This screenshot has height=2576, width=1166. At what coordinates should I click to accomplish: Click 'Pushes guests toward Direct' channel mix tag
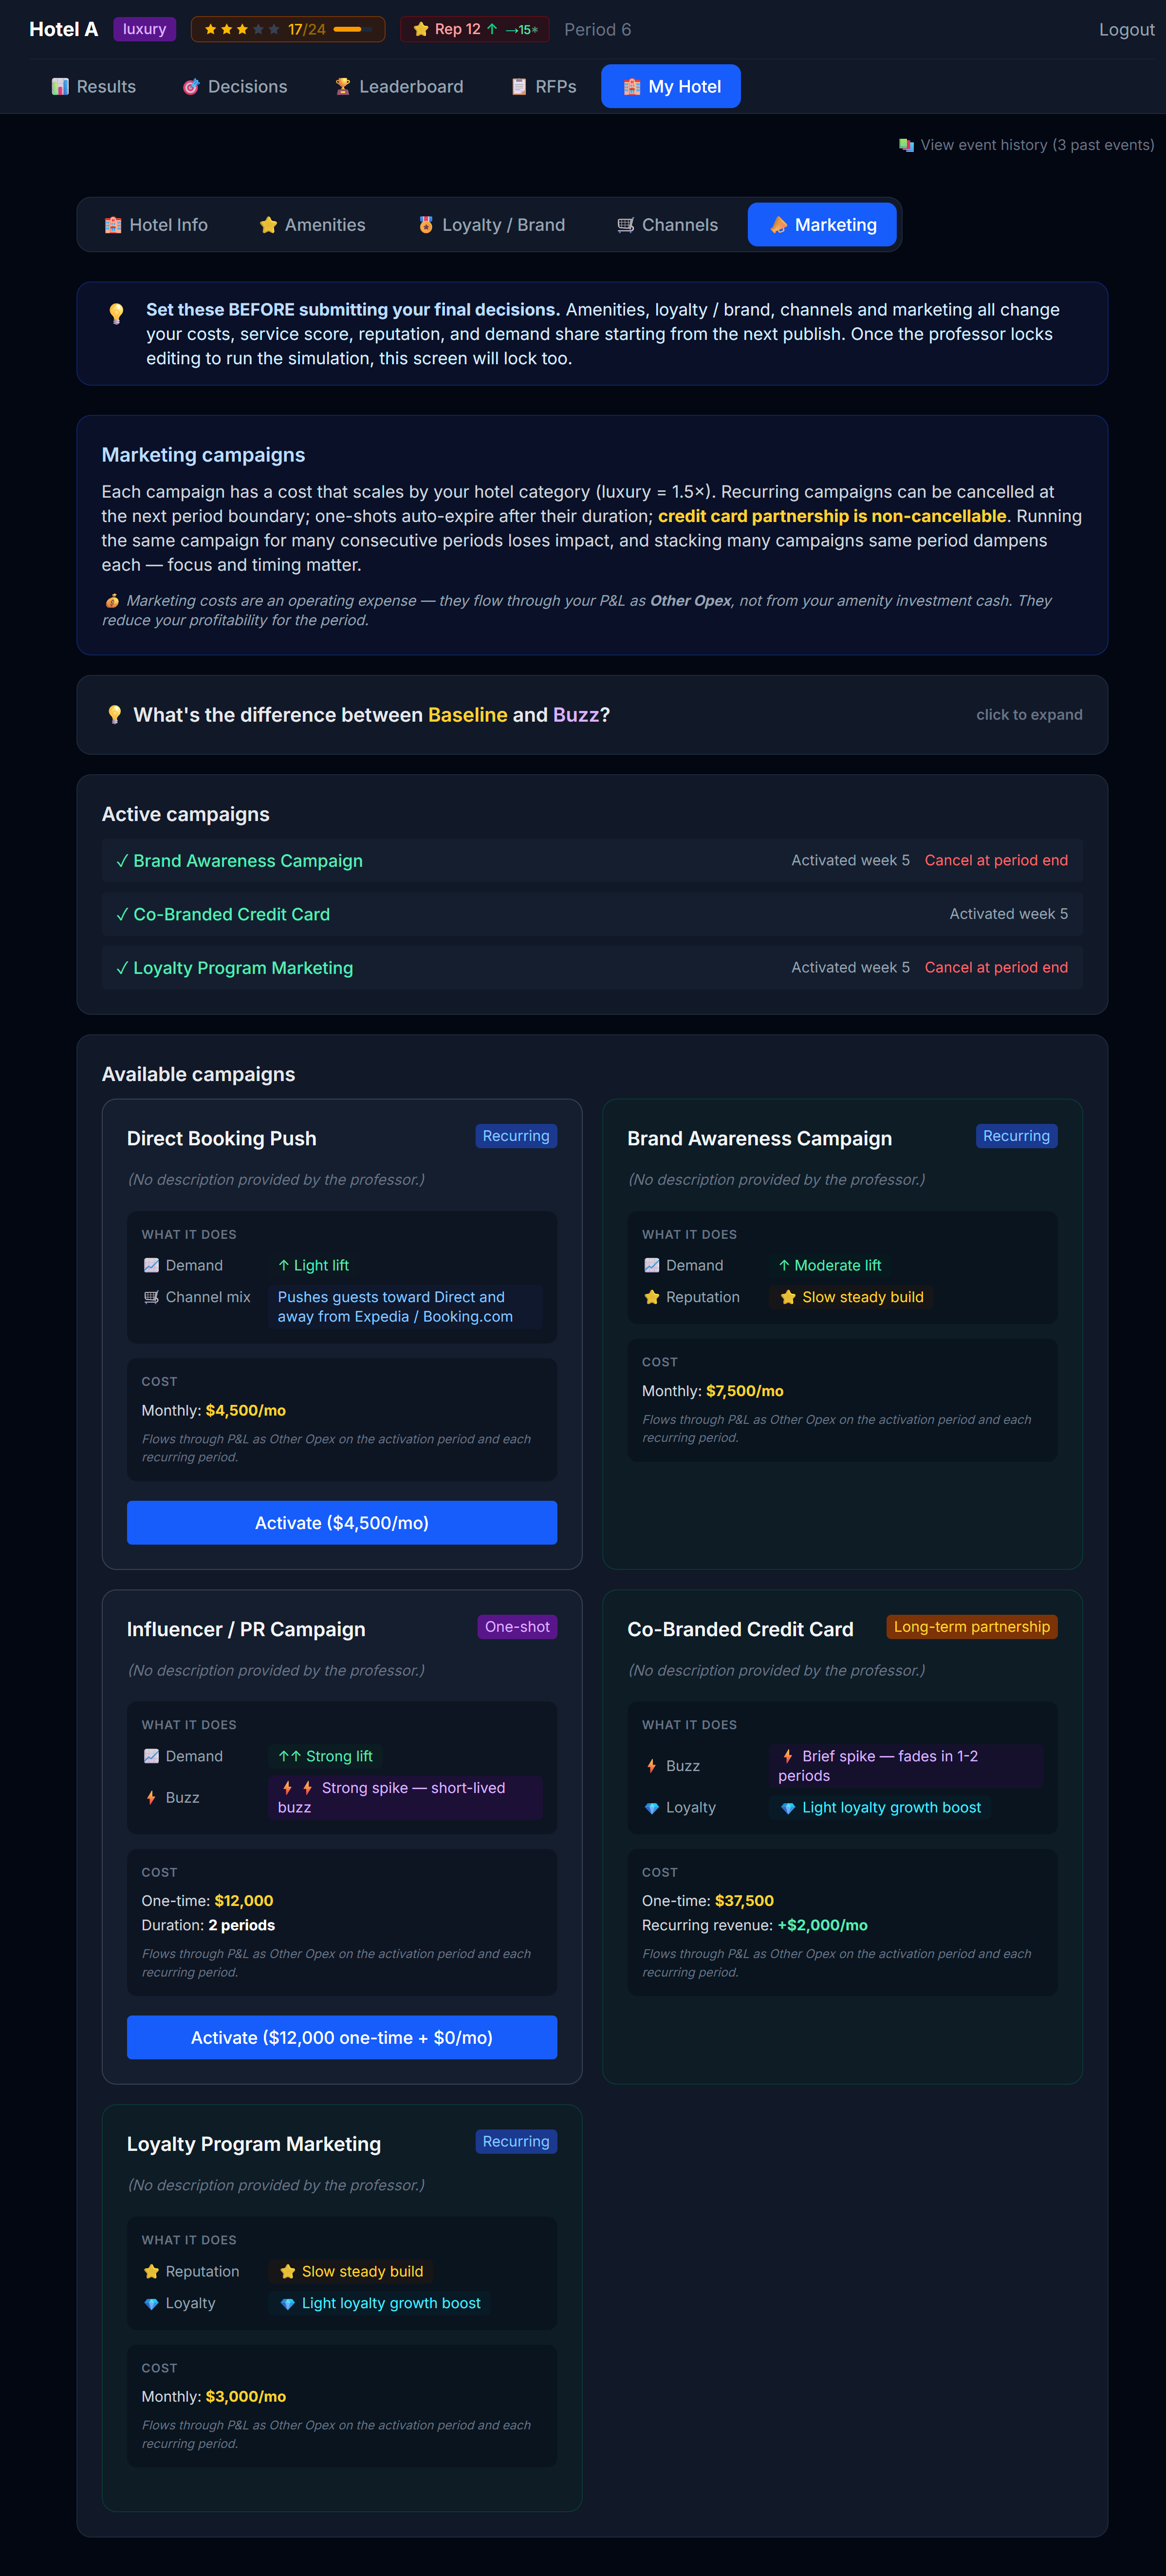coord(406,1307)
